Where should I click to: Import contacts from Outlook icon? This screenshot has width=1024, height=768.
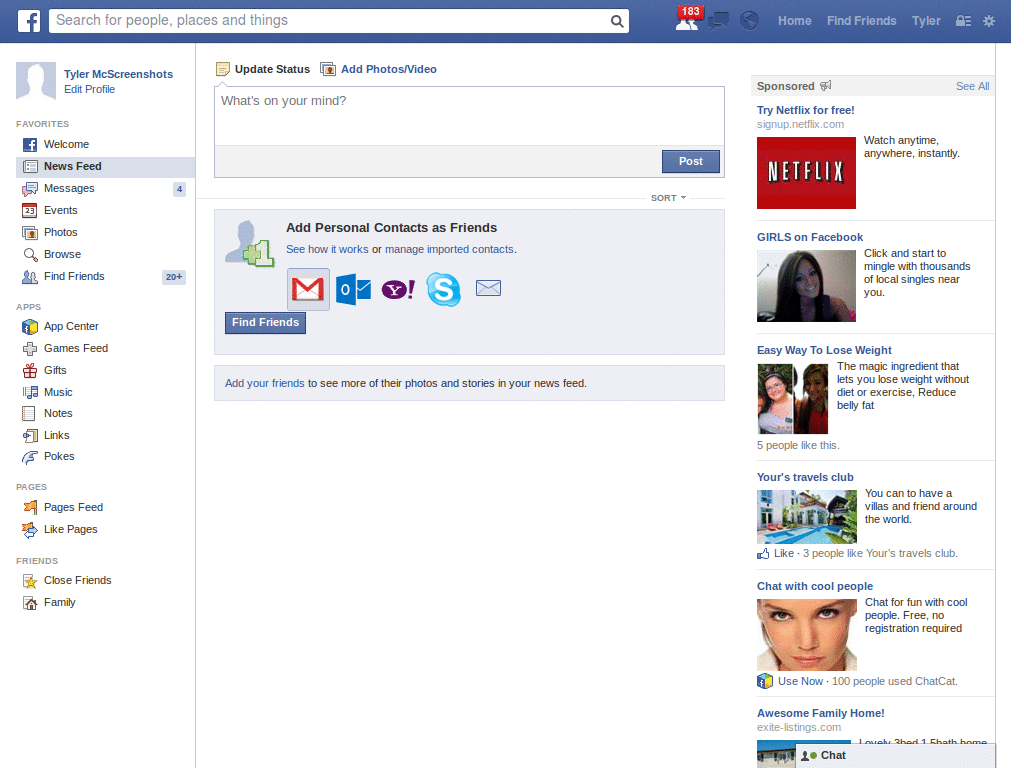coord(353,289)
